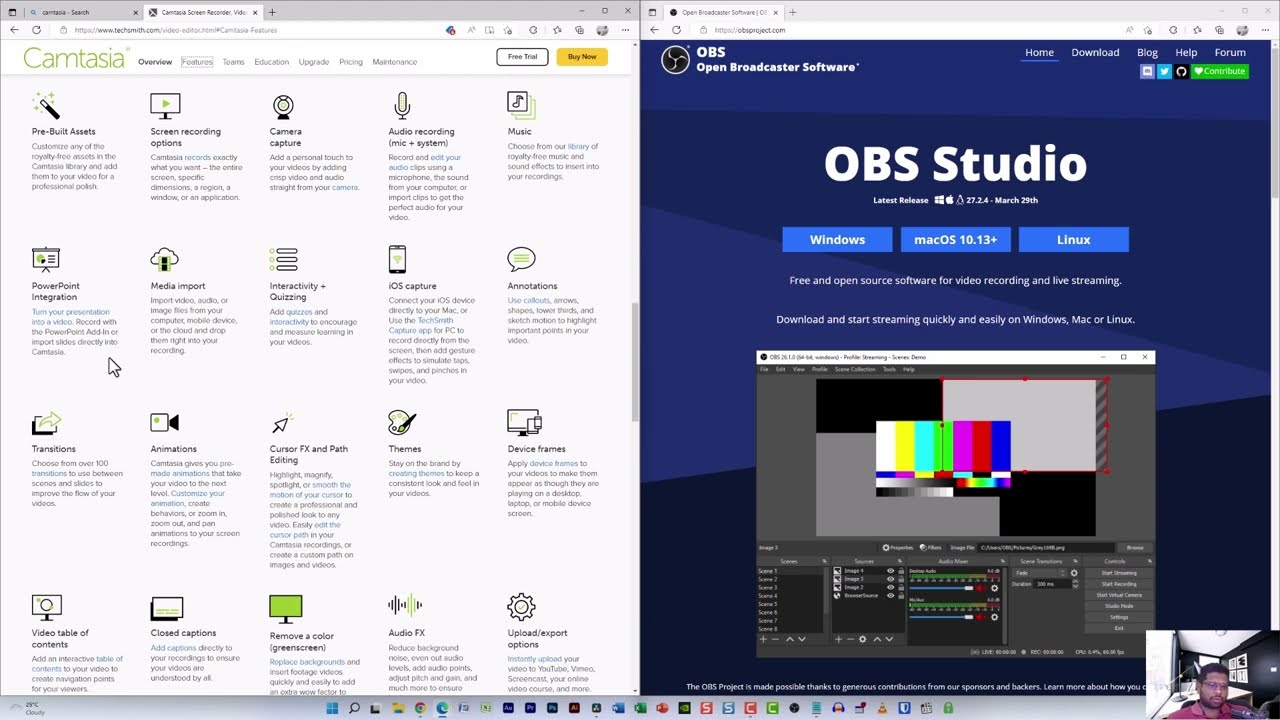Open the OBS GitHub icon link
Screen dimensions: 1280x720
(x=1181, y=71)
